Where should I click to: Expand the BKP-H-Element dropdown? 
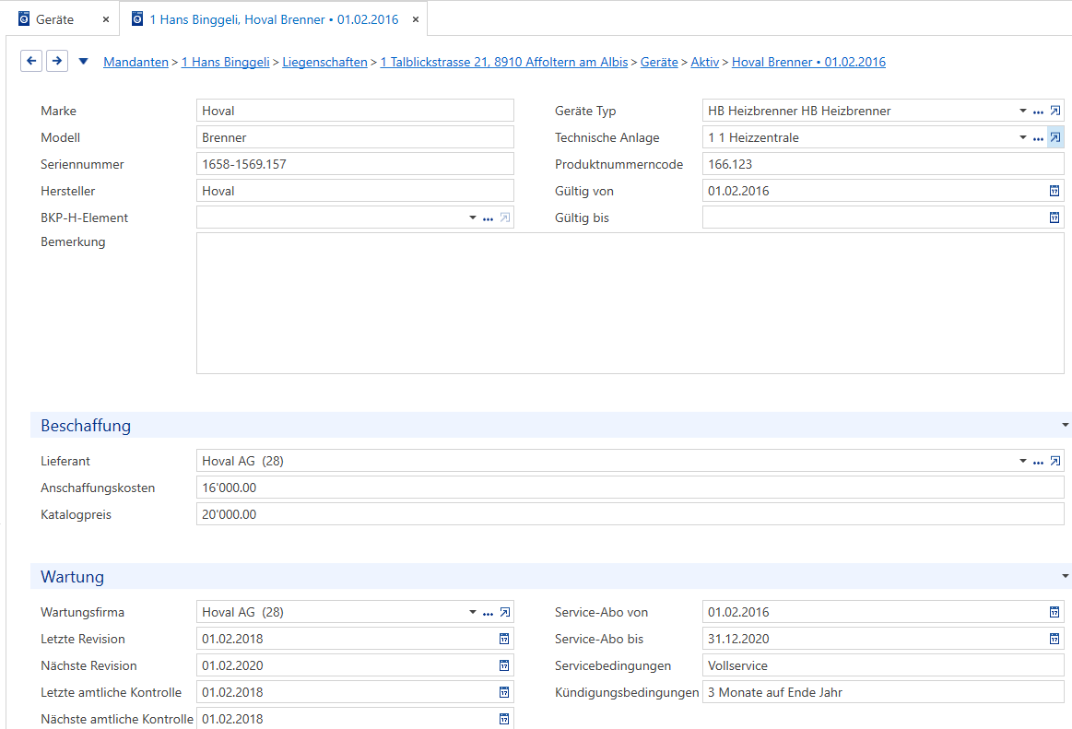point(472,217)
